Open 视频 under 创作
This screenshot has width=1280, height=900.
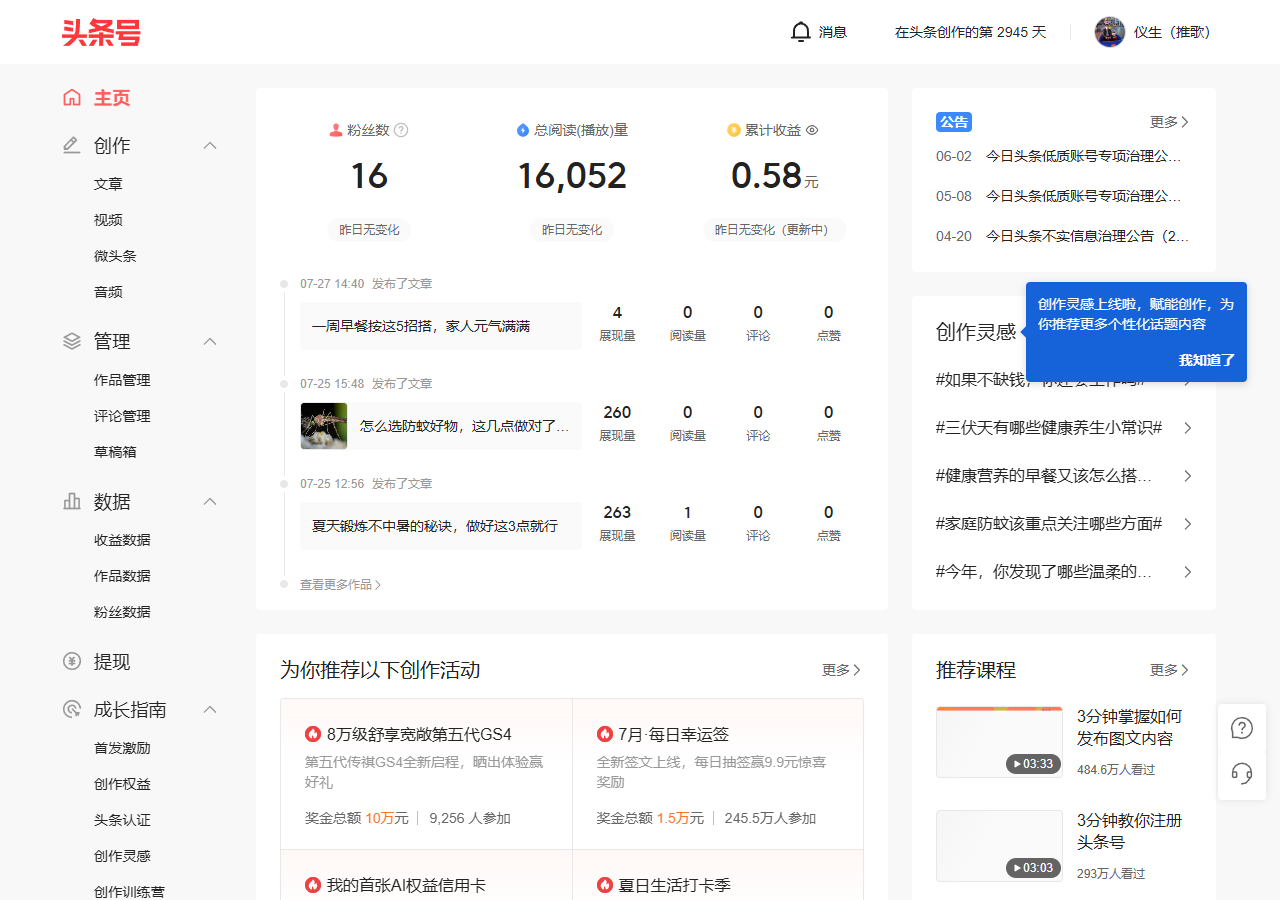point(108,220)
